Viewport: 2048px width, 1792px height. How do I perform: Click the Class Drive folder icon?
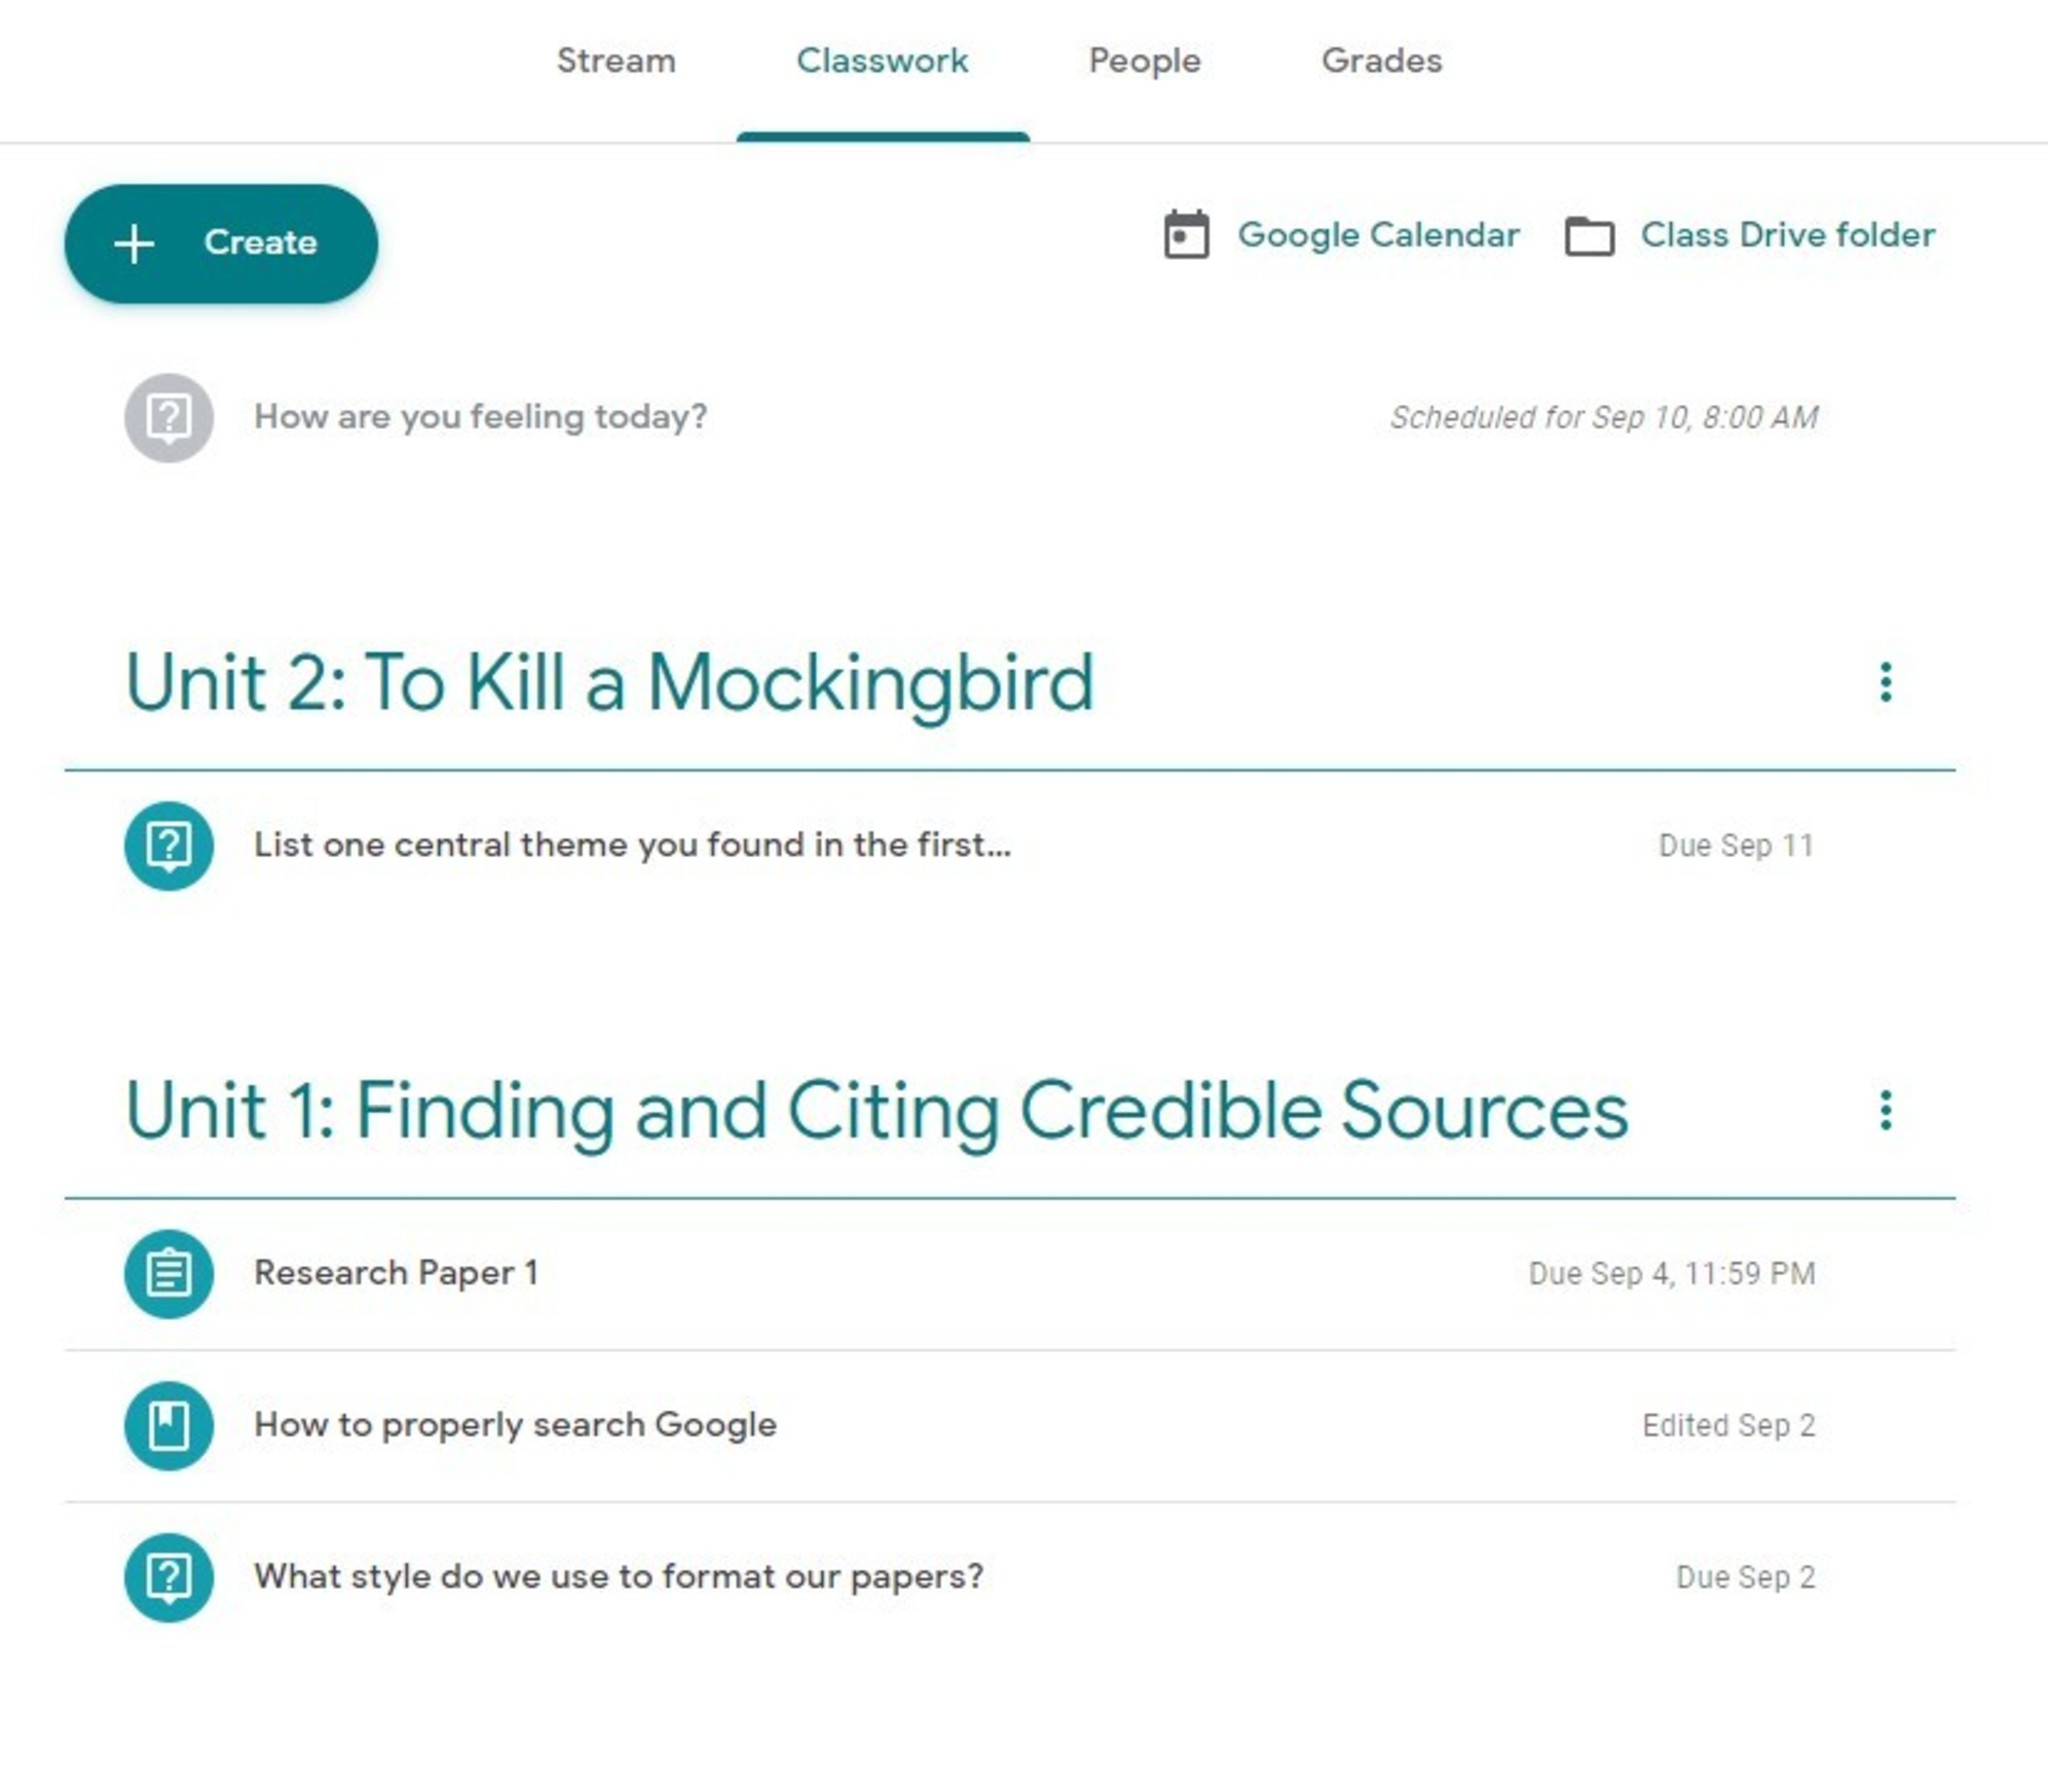tap(1589, 237)
